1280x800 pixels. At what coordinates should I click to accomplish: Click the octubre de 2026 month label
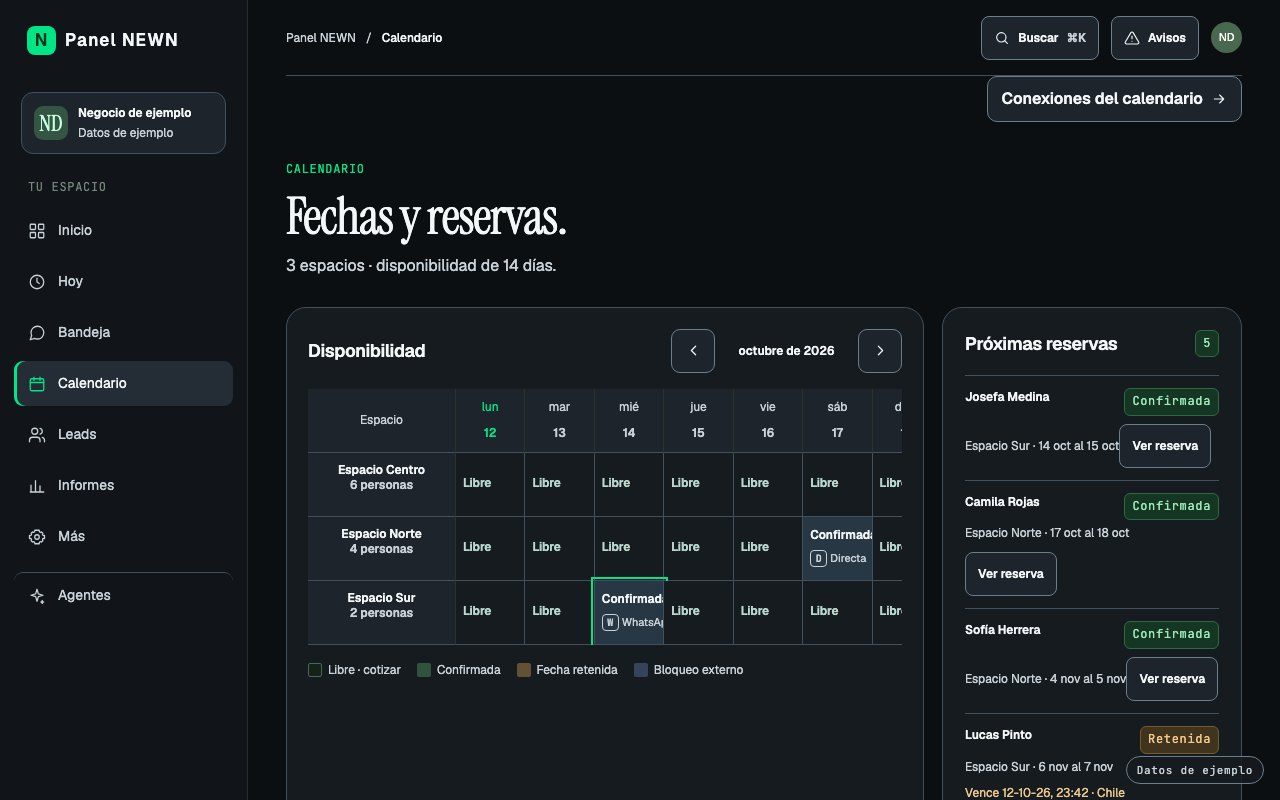click(786, 351)
